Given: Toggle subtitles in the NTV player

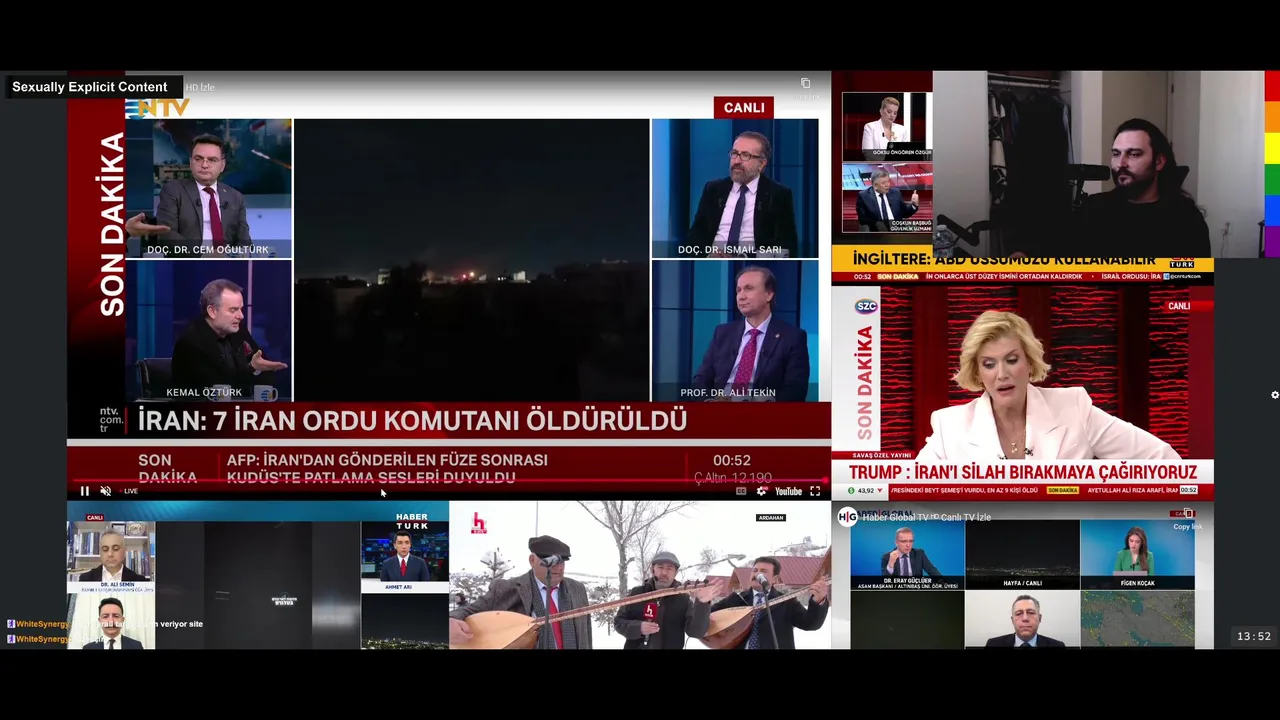Looking at the screenshot, I should click(x=741, y=491).
